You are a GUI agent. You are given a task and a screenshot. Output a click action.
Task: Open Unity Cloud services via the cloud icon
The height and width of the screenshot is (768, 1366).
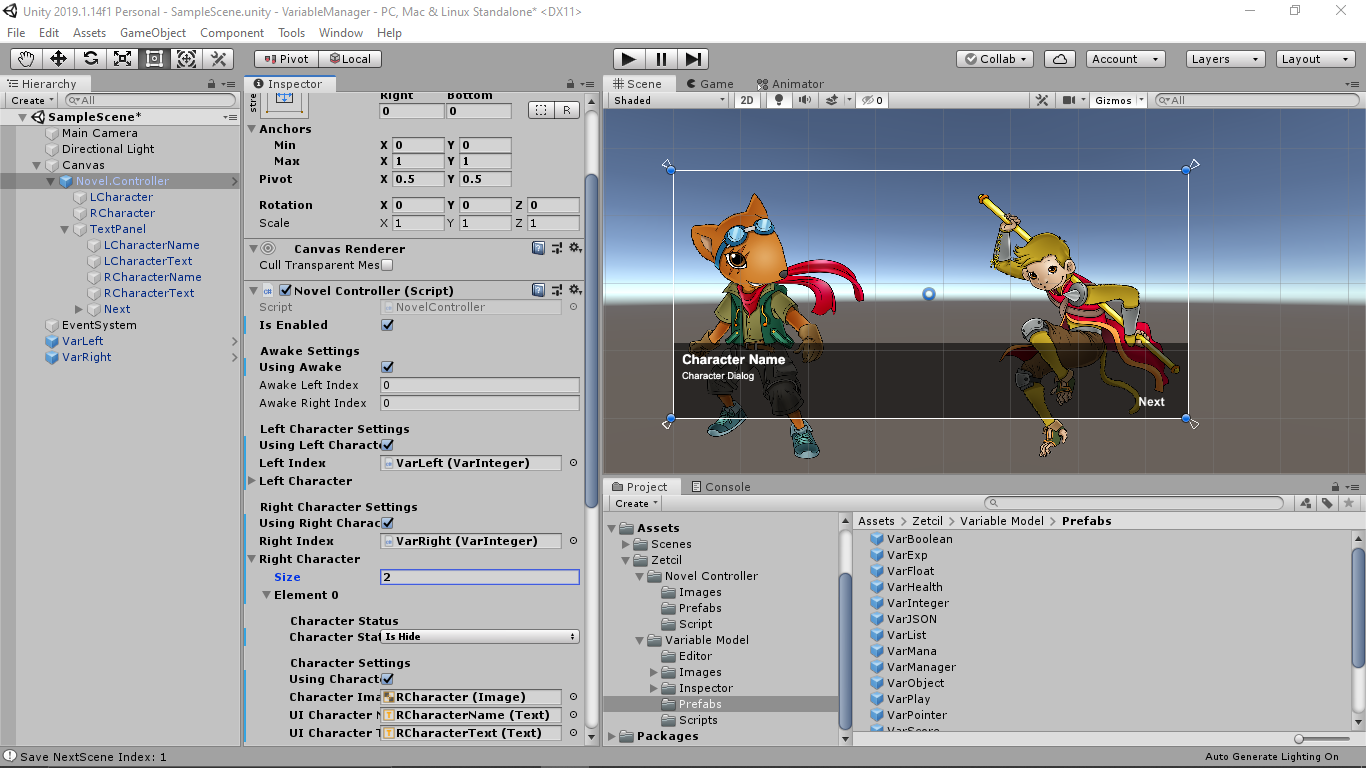[x=1059, y=58]
